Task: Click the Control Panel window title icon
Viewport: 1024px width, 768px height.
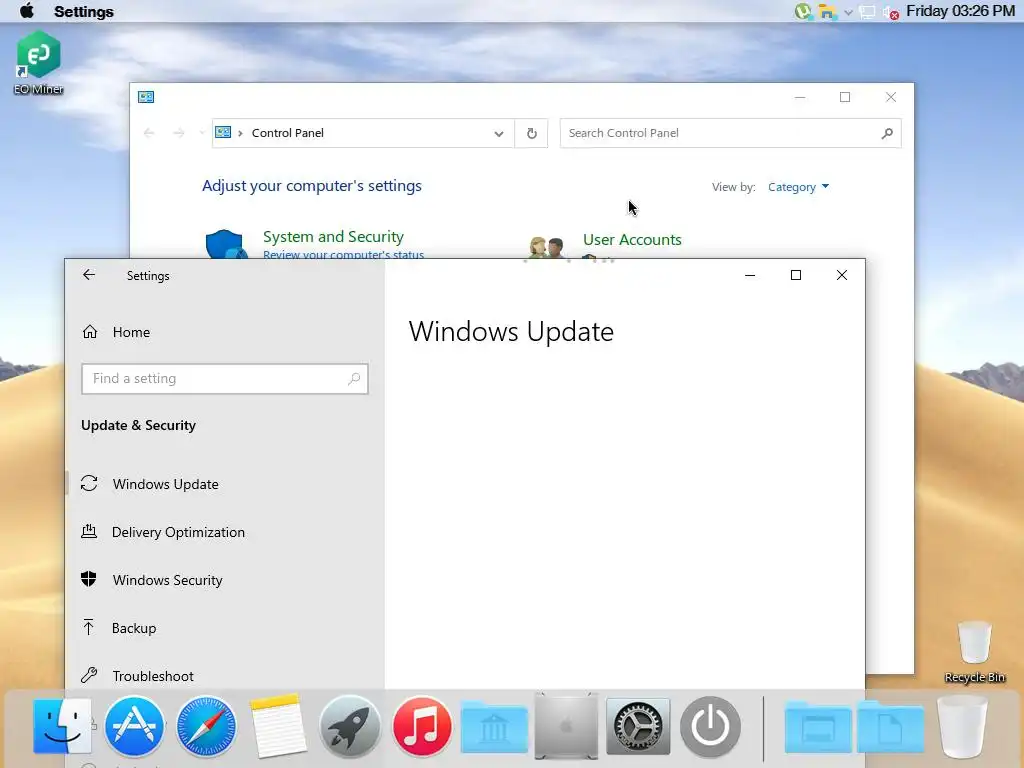Action: pyautogui.click(x=146, y=97)
